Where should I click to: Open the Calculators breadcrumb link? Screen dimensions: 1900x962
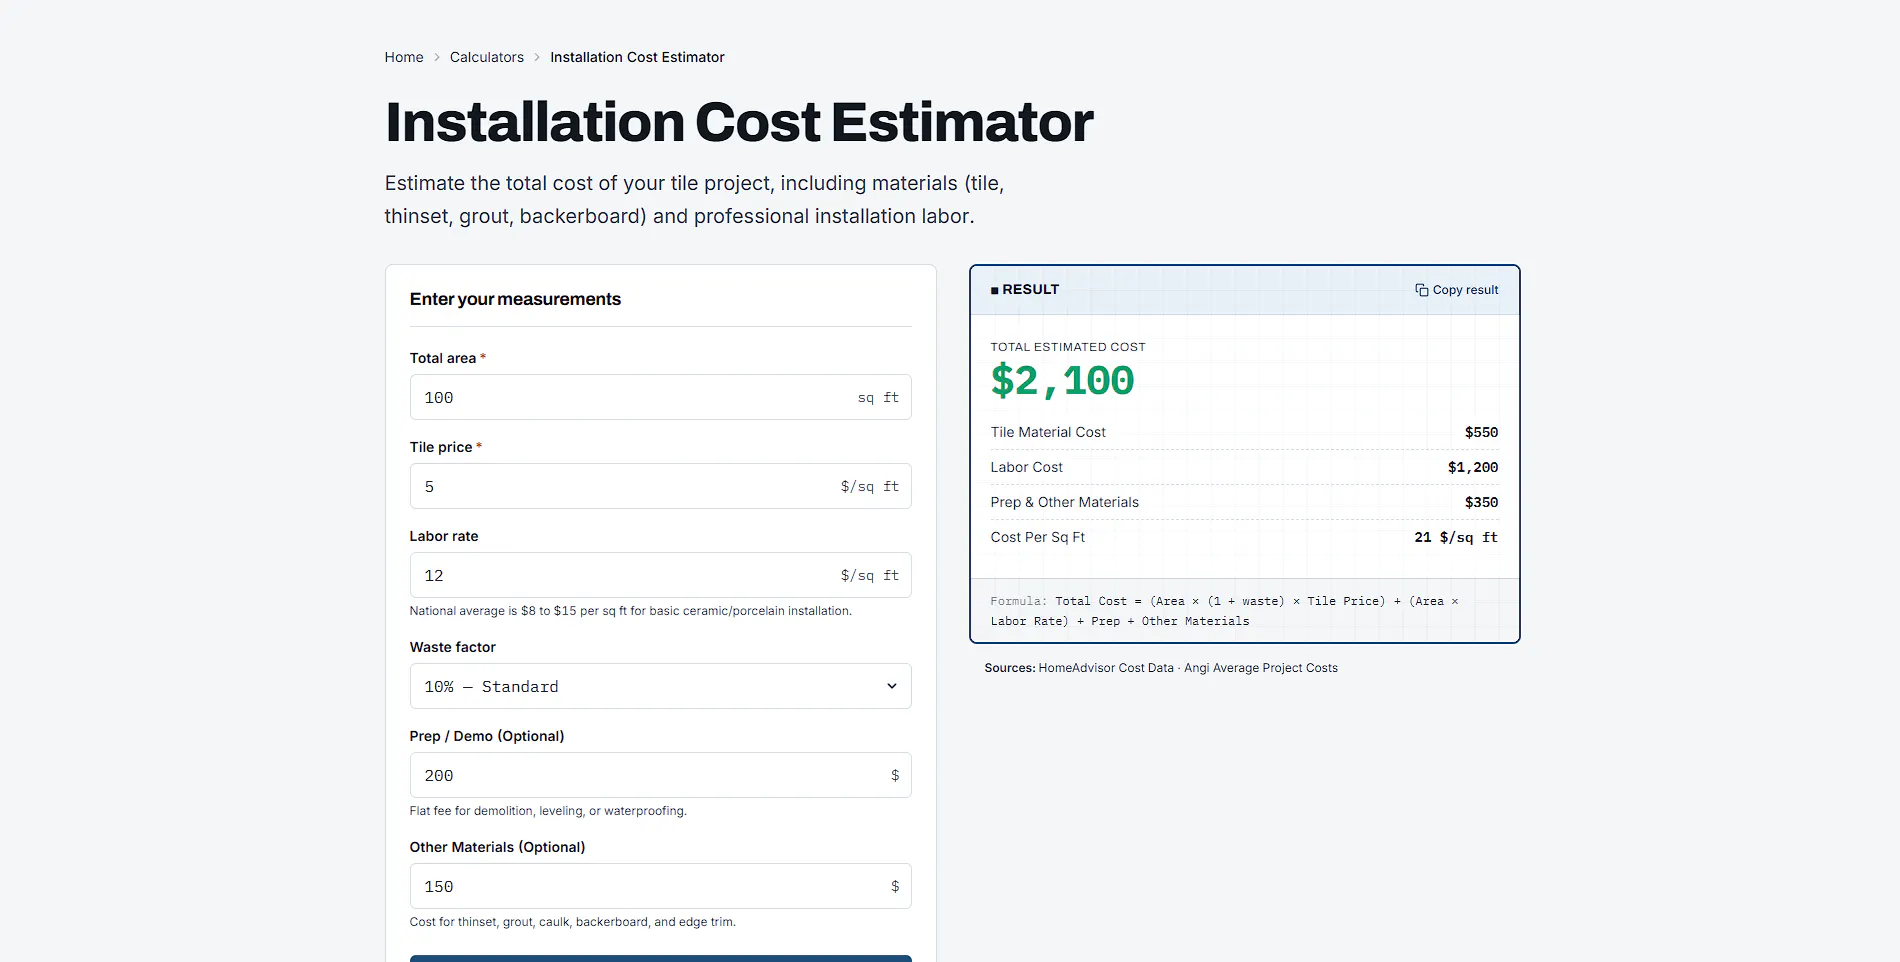point(487,57)
